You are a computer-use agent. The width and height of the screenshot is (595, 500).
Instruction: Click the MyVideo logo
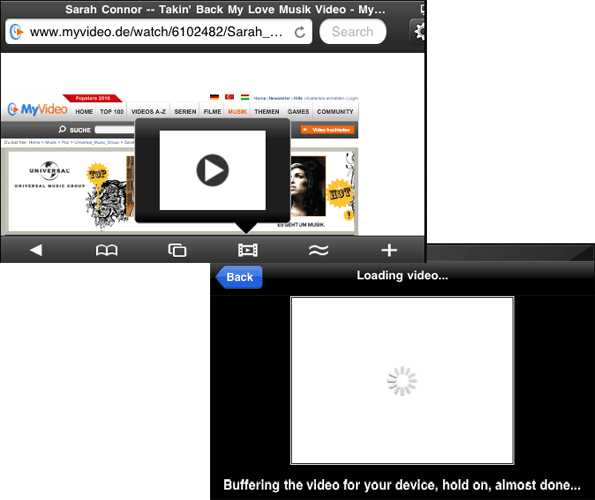(x=38, y=109)
